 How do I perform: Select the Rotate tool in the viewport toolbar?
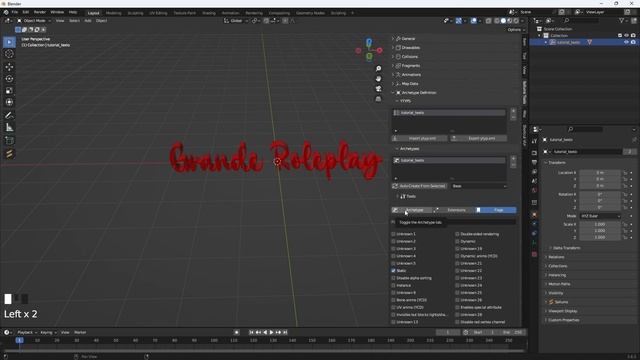(9, 79)
